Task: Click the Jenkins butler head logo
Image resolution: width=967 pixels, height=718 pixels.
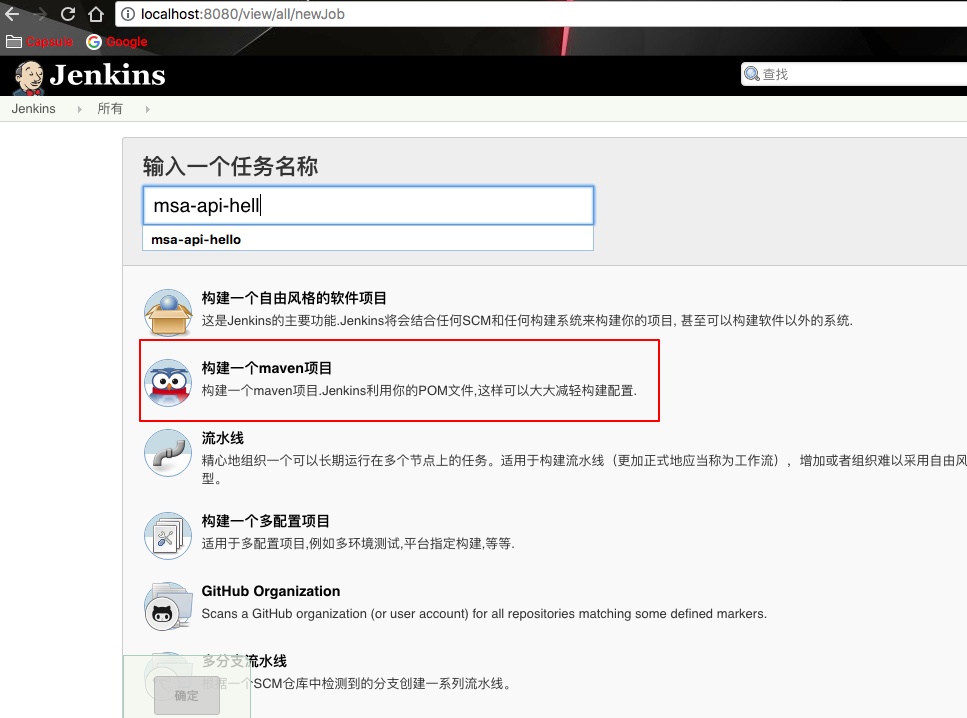Action: tap(26, 75)
